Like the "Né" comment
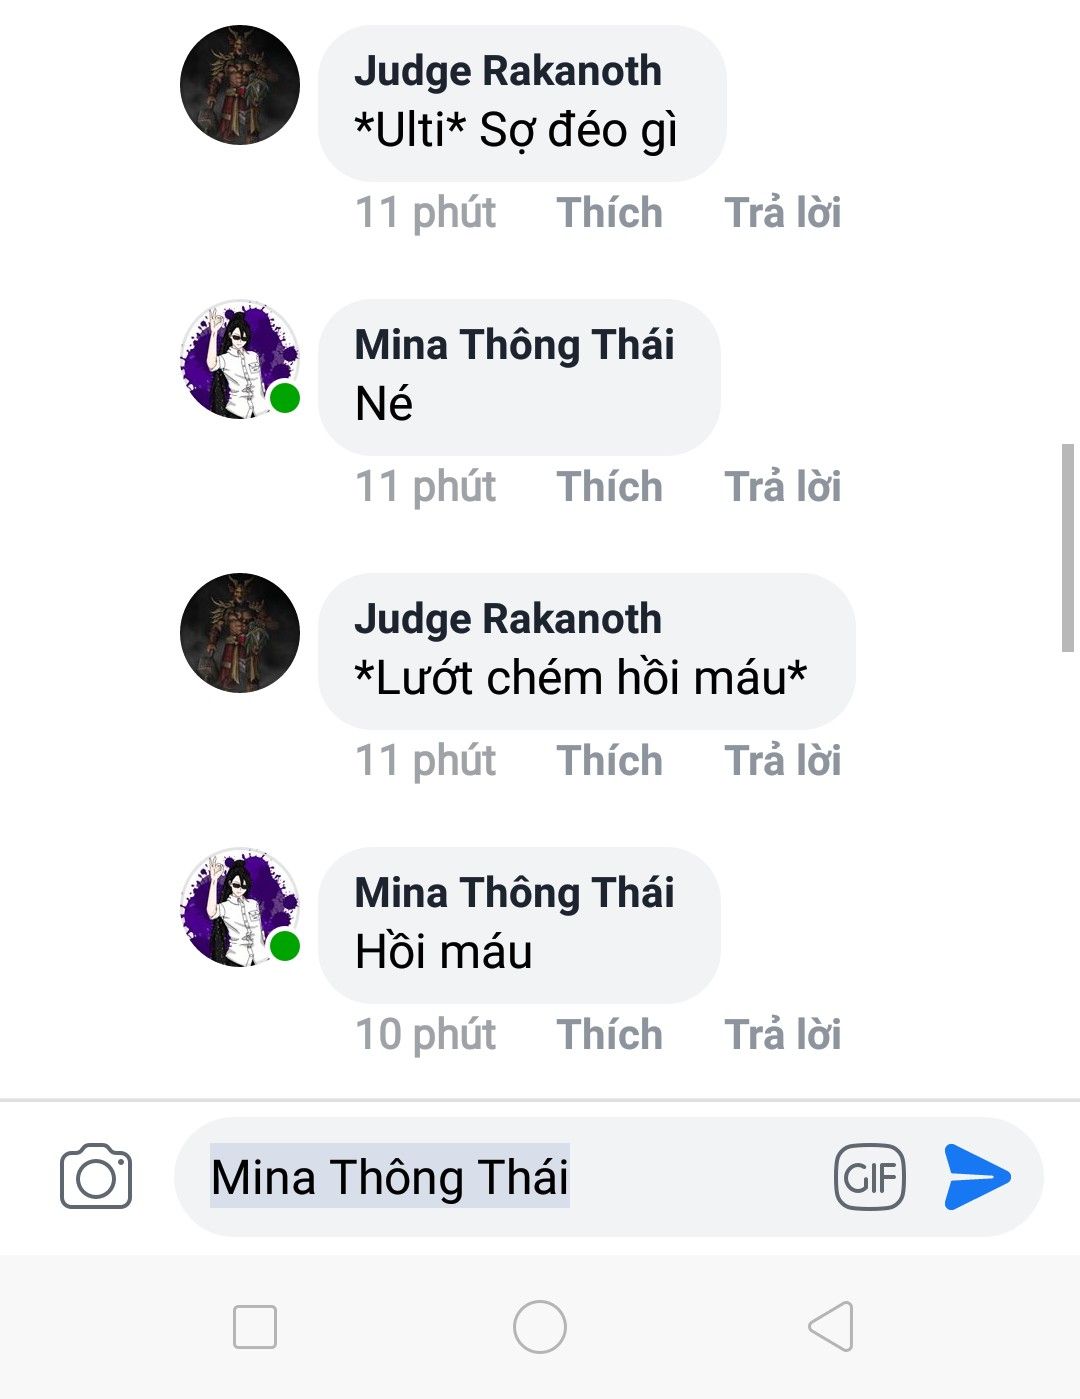This screenshot has width=1080, height=1399. click(609, 487)
